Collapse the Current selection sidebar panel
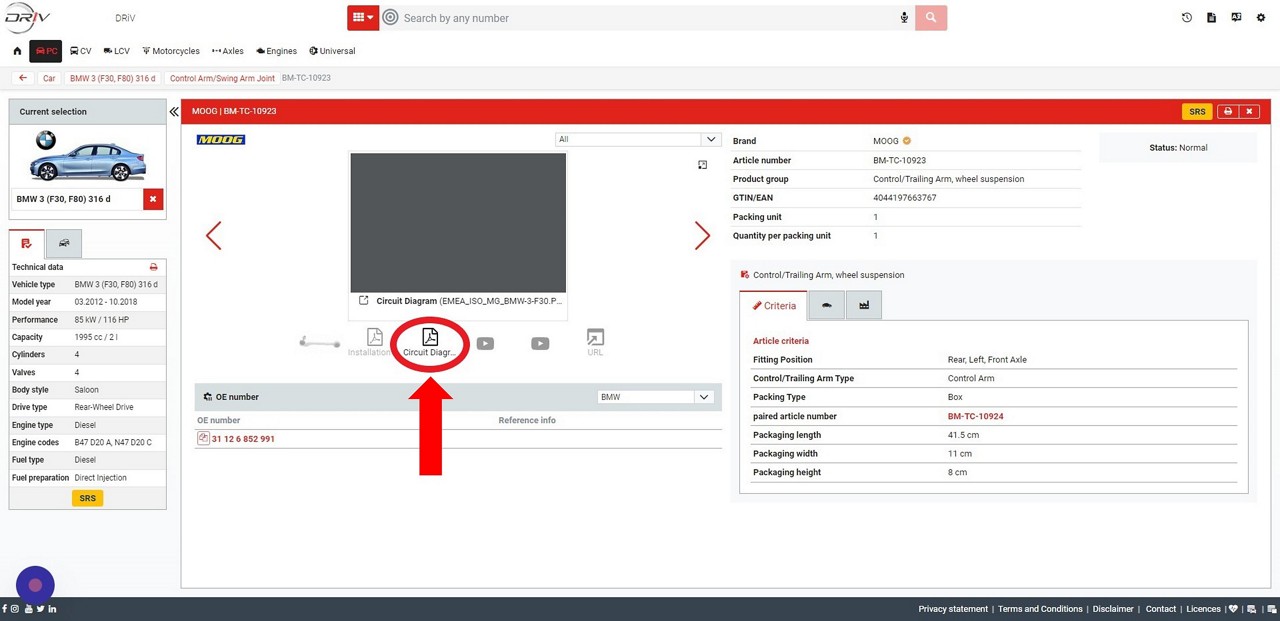The height and width of the screenshot is (621, 1280). [174, 112]
